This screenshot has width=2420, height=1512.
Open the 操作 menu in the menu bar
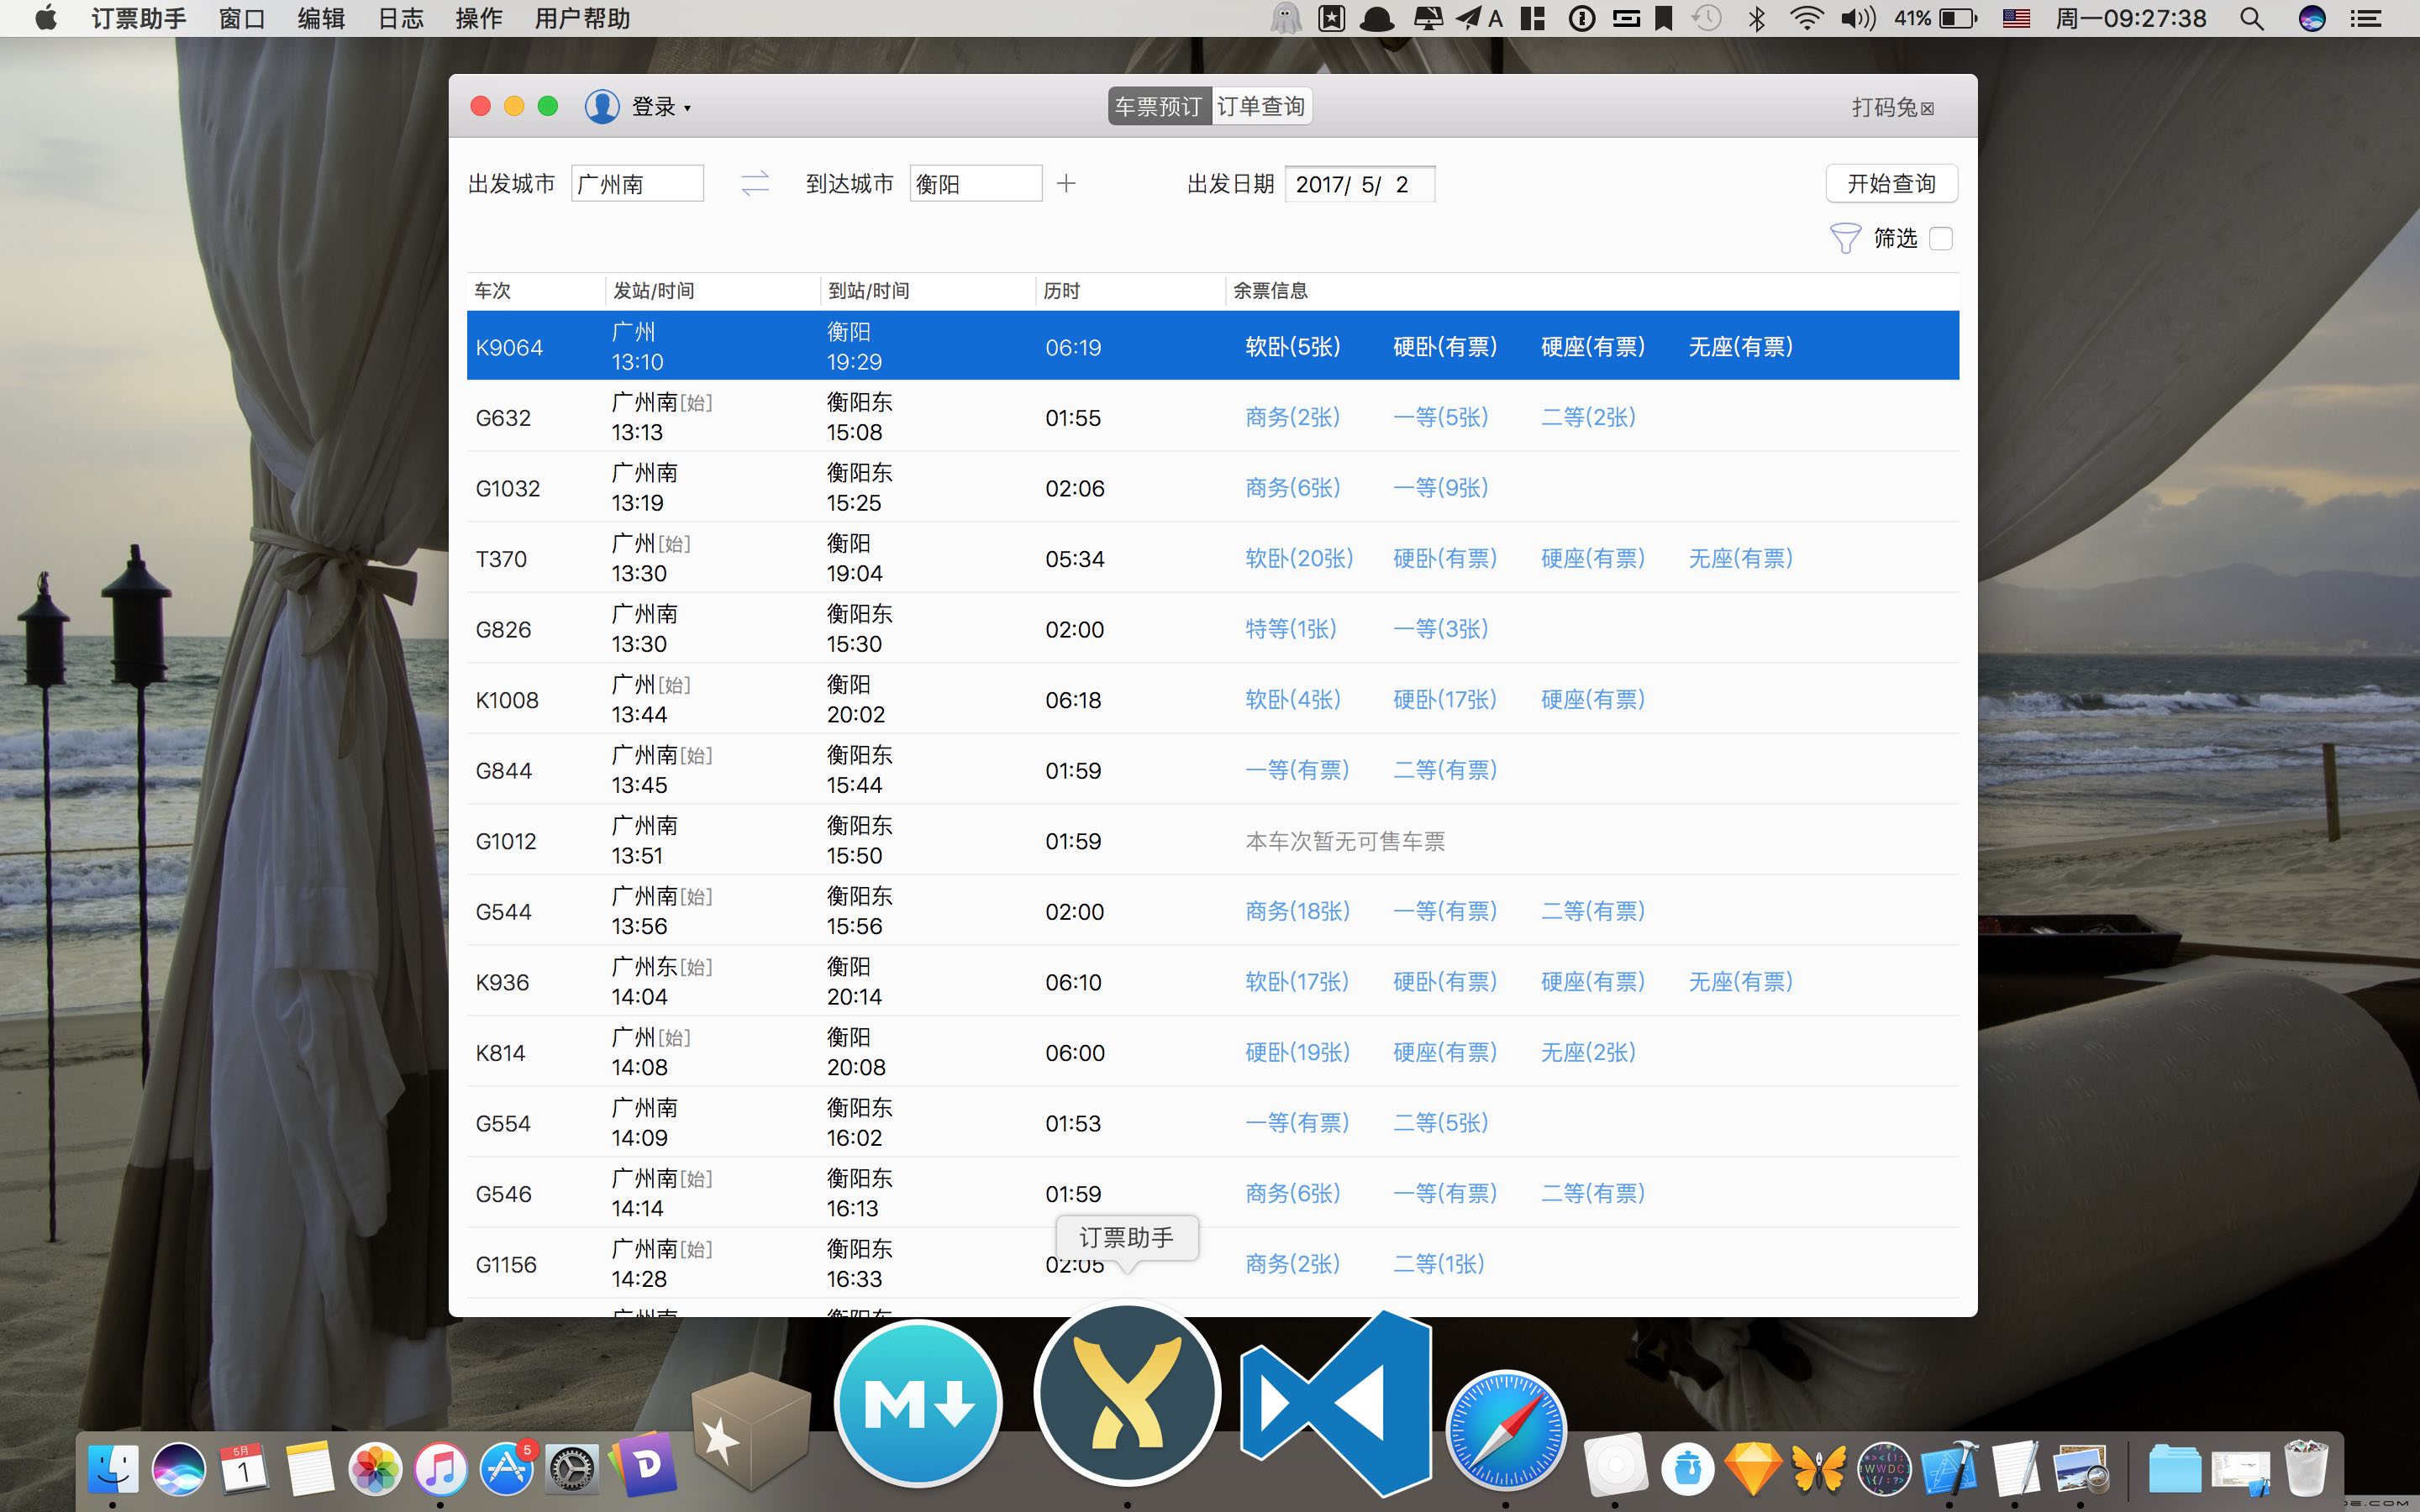click(478, 18)
